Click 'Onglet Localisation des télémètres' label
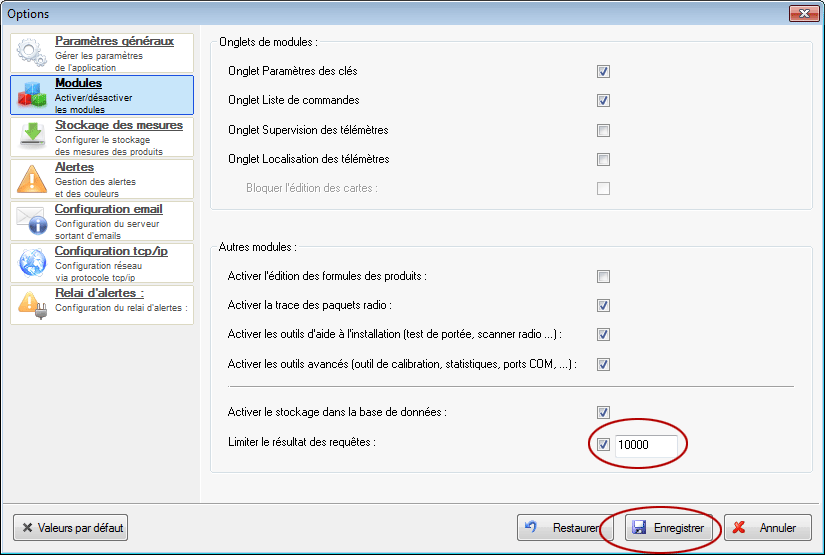 pyautogui.click(x=309, y=159)
